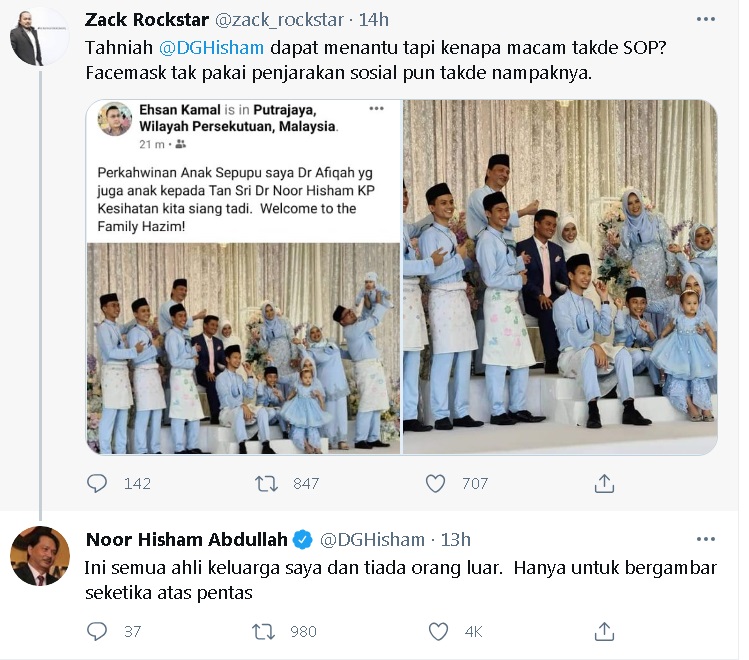
Task: Open more options on Zack Rockstar's tweet
Action: 706,19
